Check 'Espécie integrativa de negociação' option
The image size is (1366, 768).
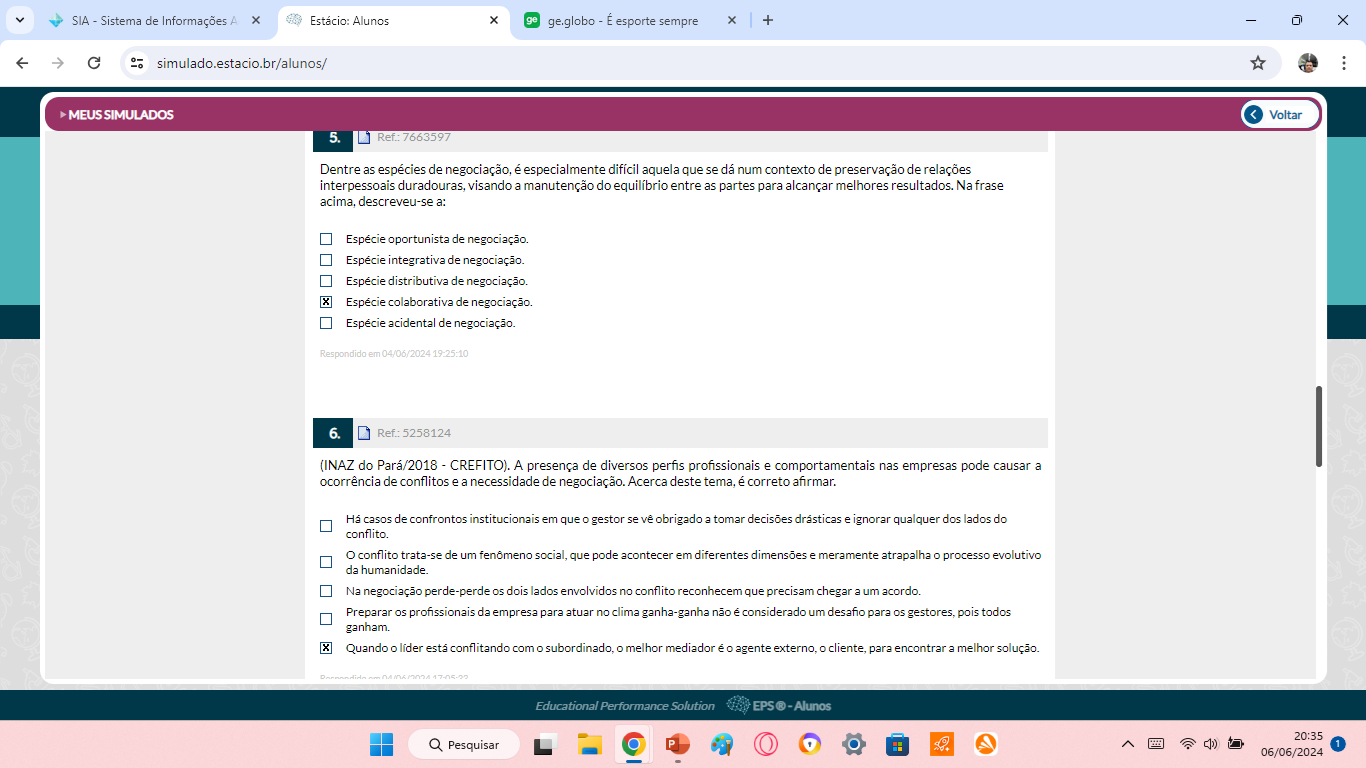click(x=326, y=260)
